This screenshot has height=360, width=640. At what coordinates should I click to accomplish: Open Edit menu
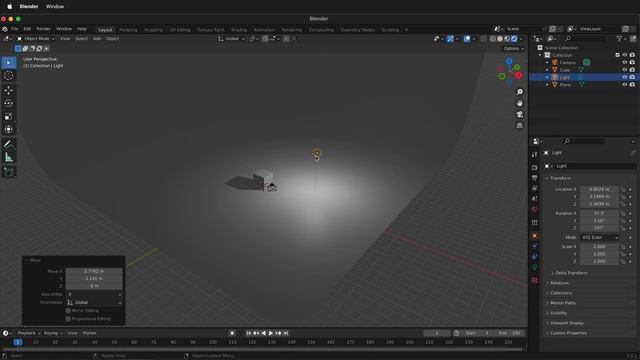pos(27,29)
